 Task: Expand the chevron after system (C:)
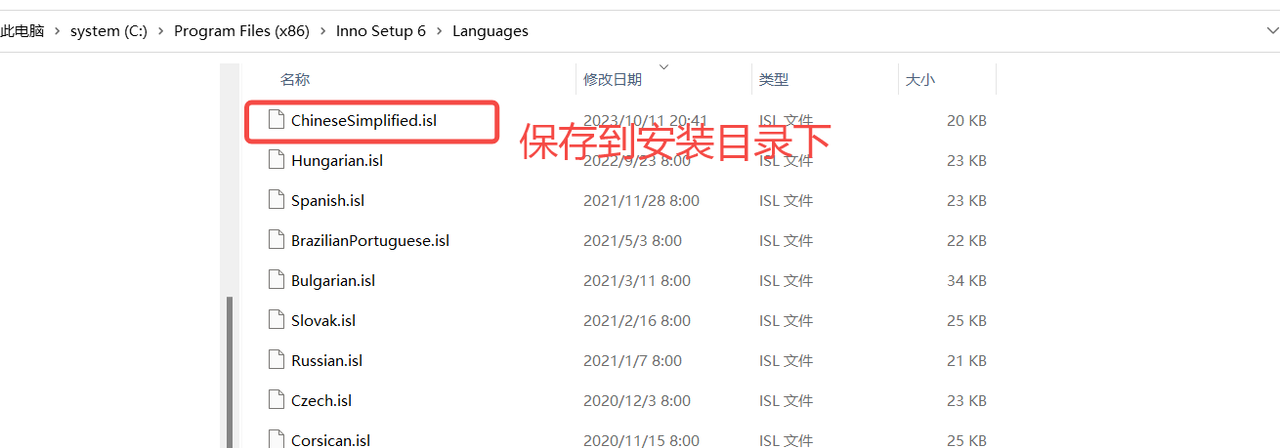[160, 31]
